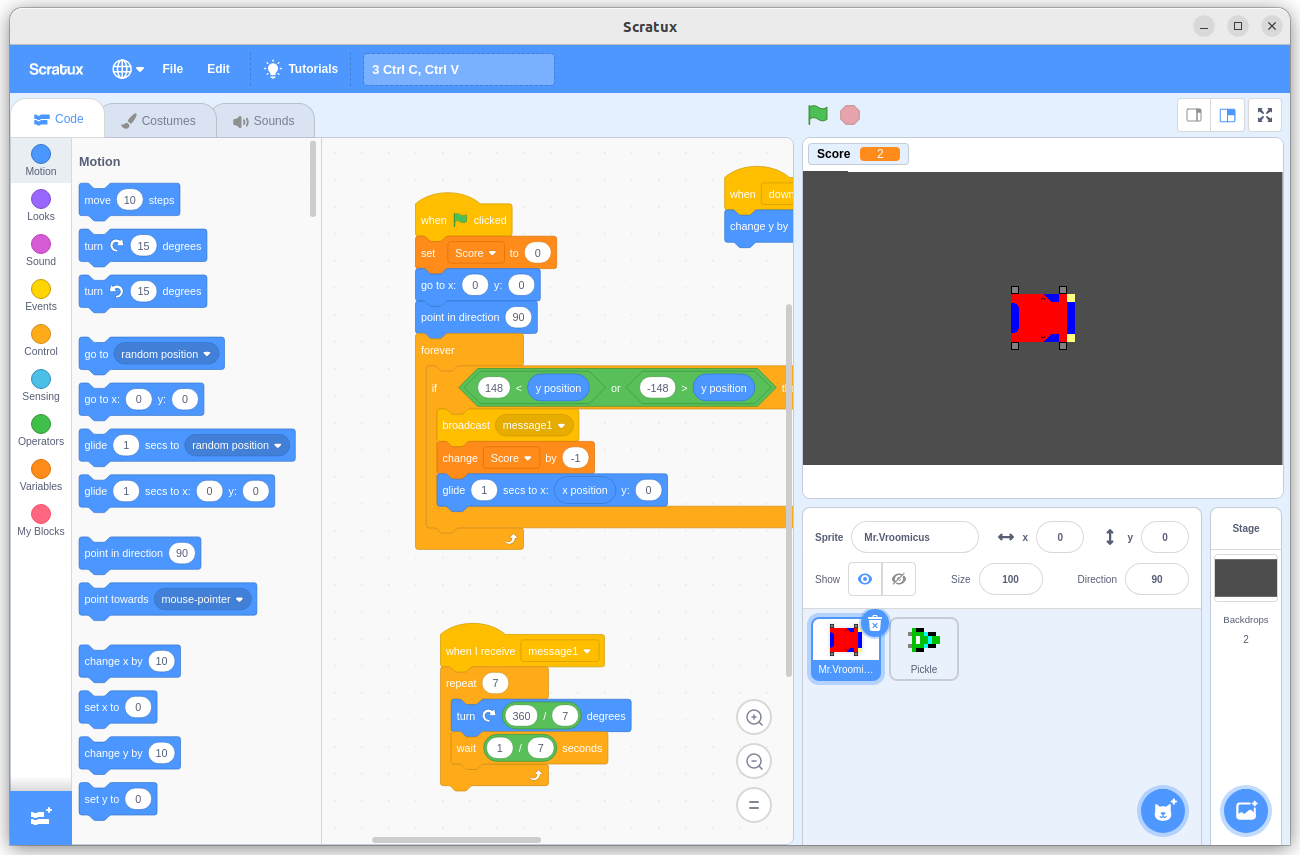Image resolution: width=1300 pixels, height=855 pixels.
Task: Open the Add Extension button
Action: (41, 817)
